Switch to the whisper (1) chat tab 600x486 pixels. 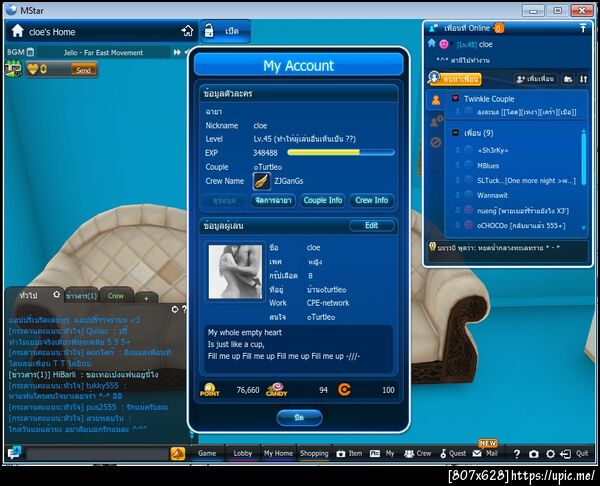(82, 296)
